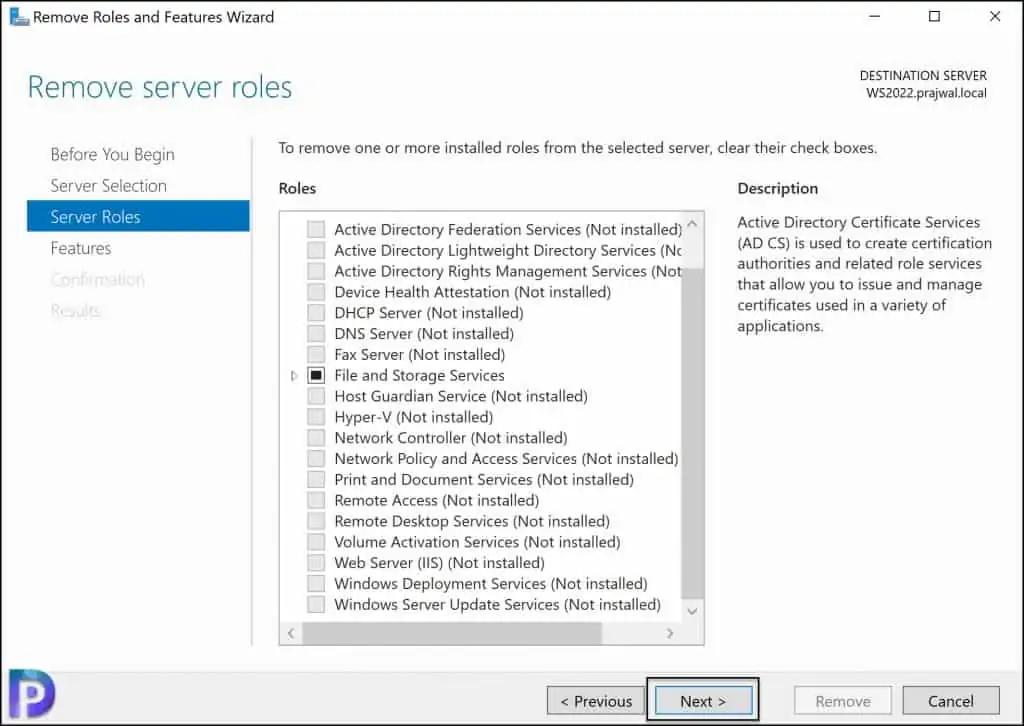
Task: Click the wizard icon in the title bar
Action: pyautogui.click(x=19, y=16)
